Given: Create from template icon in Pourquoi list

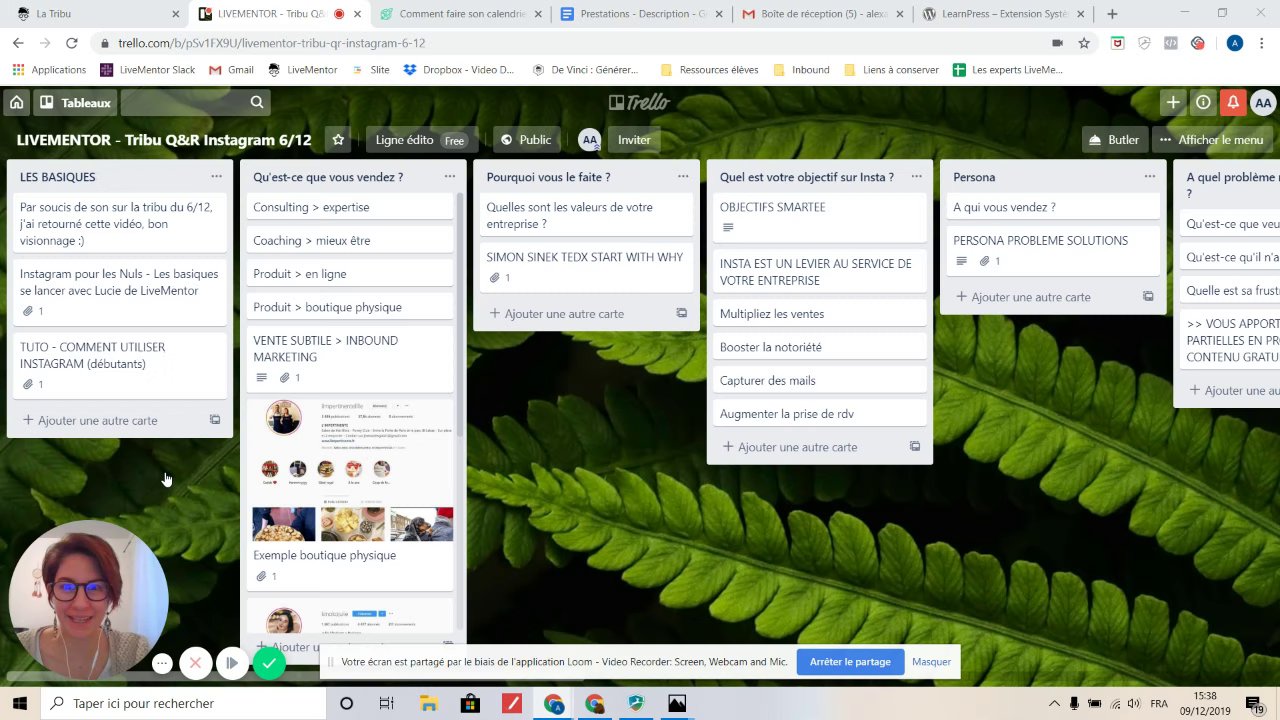Looking at the screenshot, I should coord(682,313).
